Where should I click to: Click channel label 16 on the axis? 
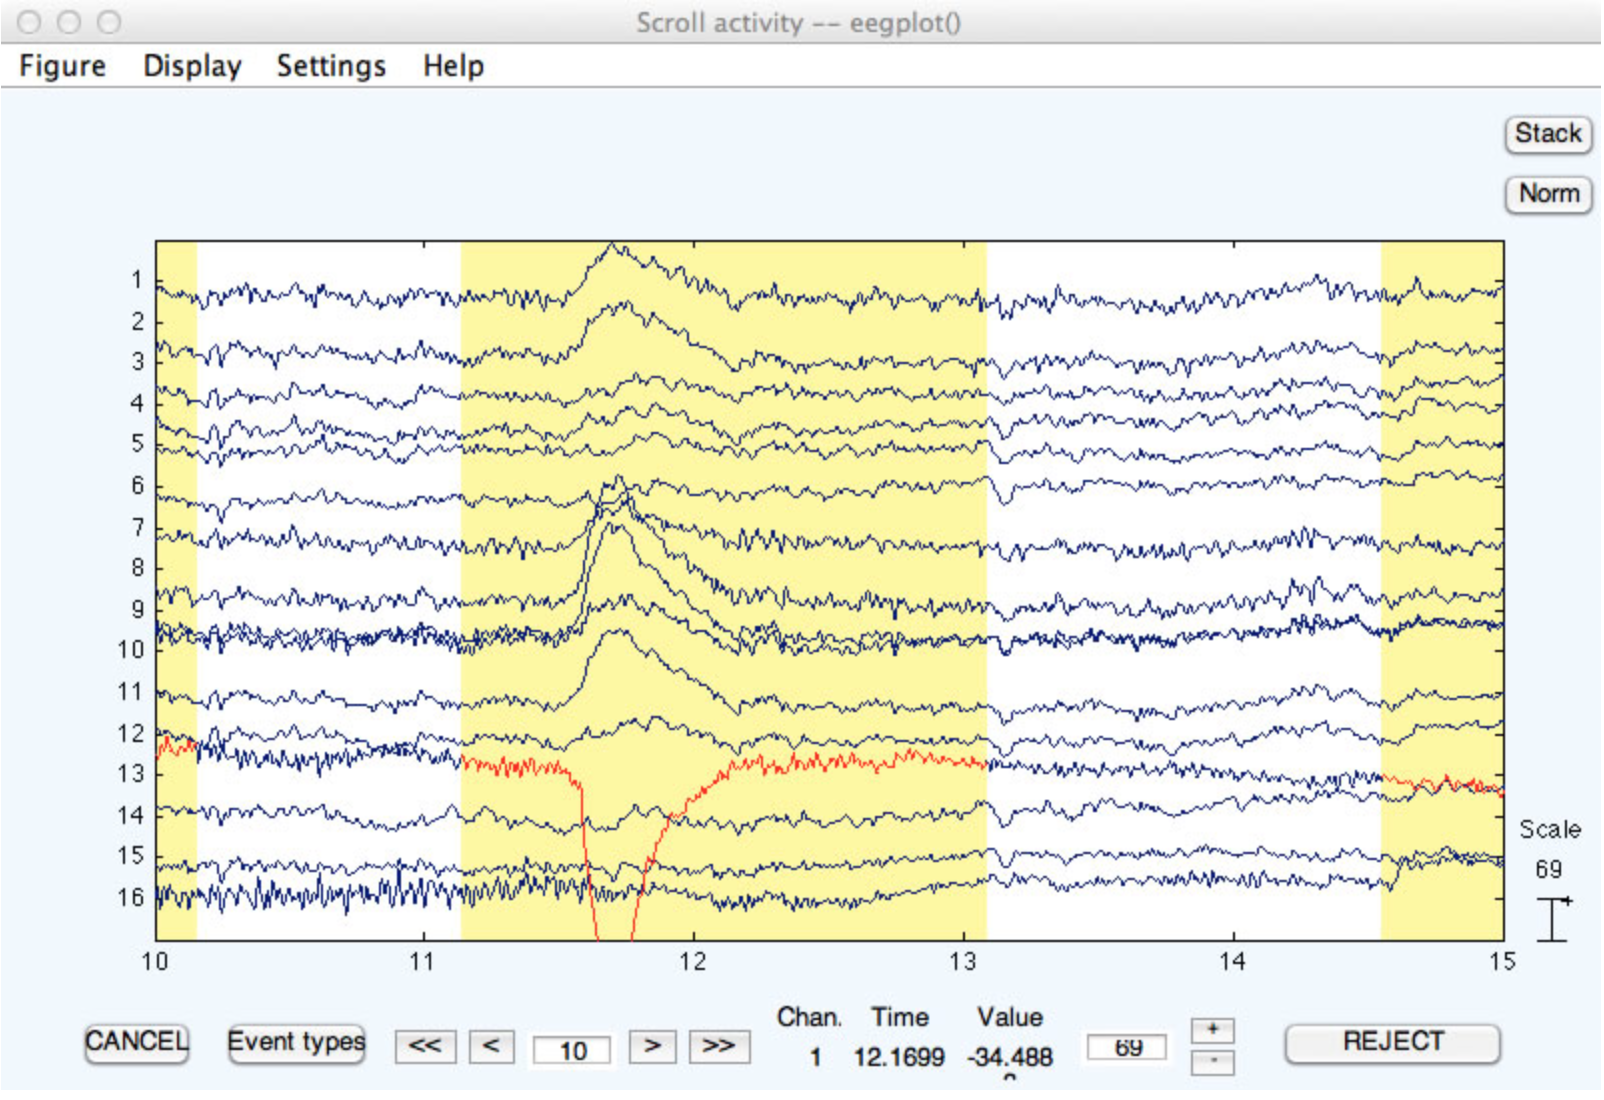tap(131, 897)
